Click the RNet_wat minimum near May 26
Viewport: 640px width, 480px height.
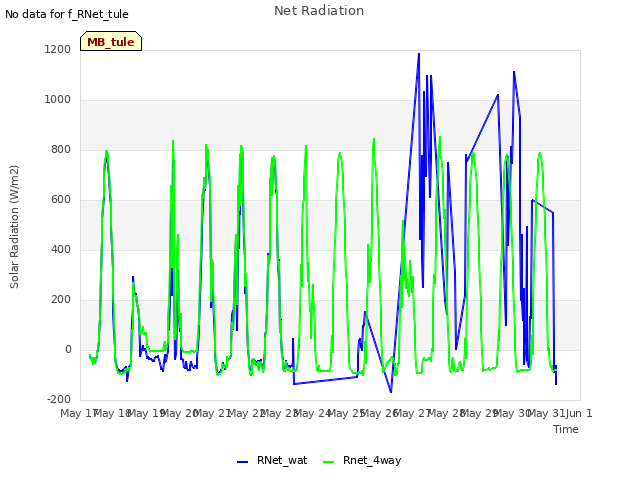pyautogui.click(x=391, y=392)
